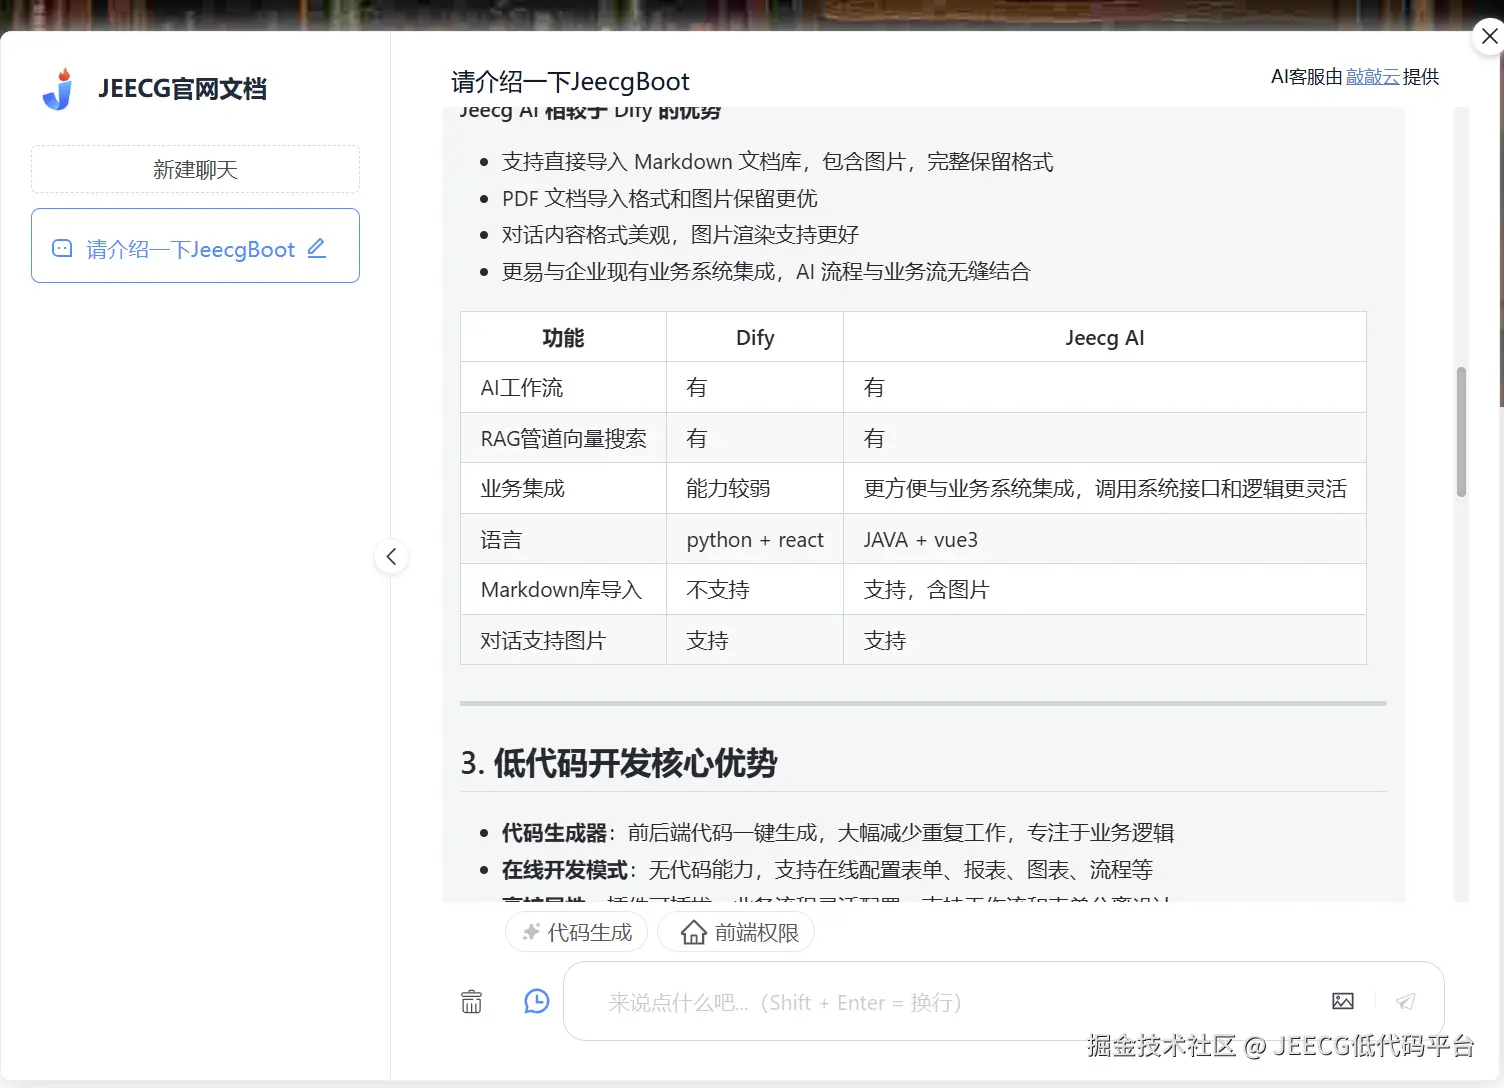
Task: Open chat history with the clock icon
Action: click(x=537, y=1001)
